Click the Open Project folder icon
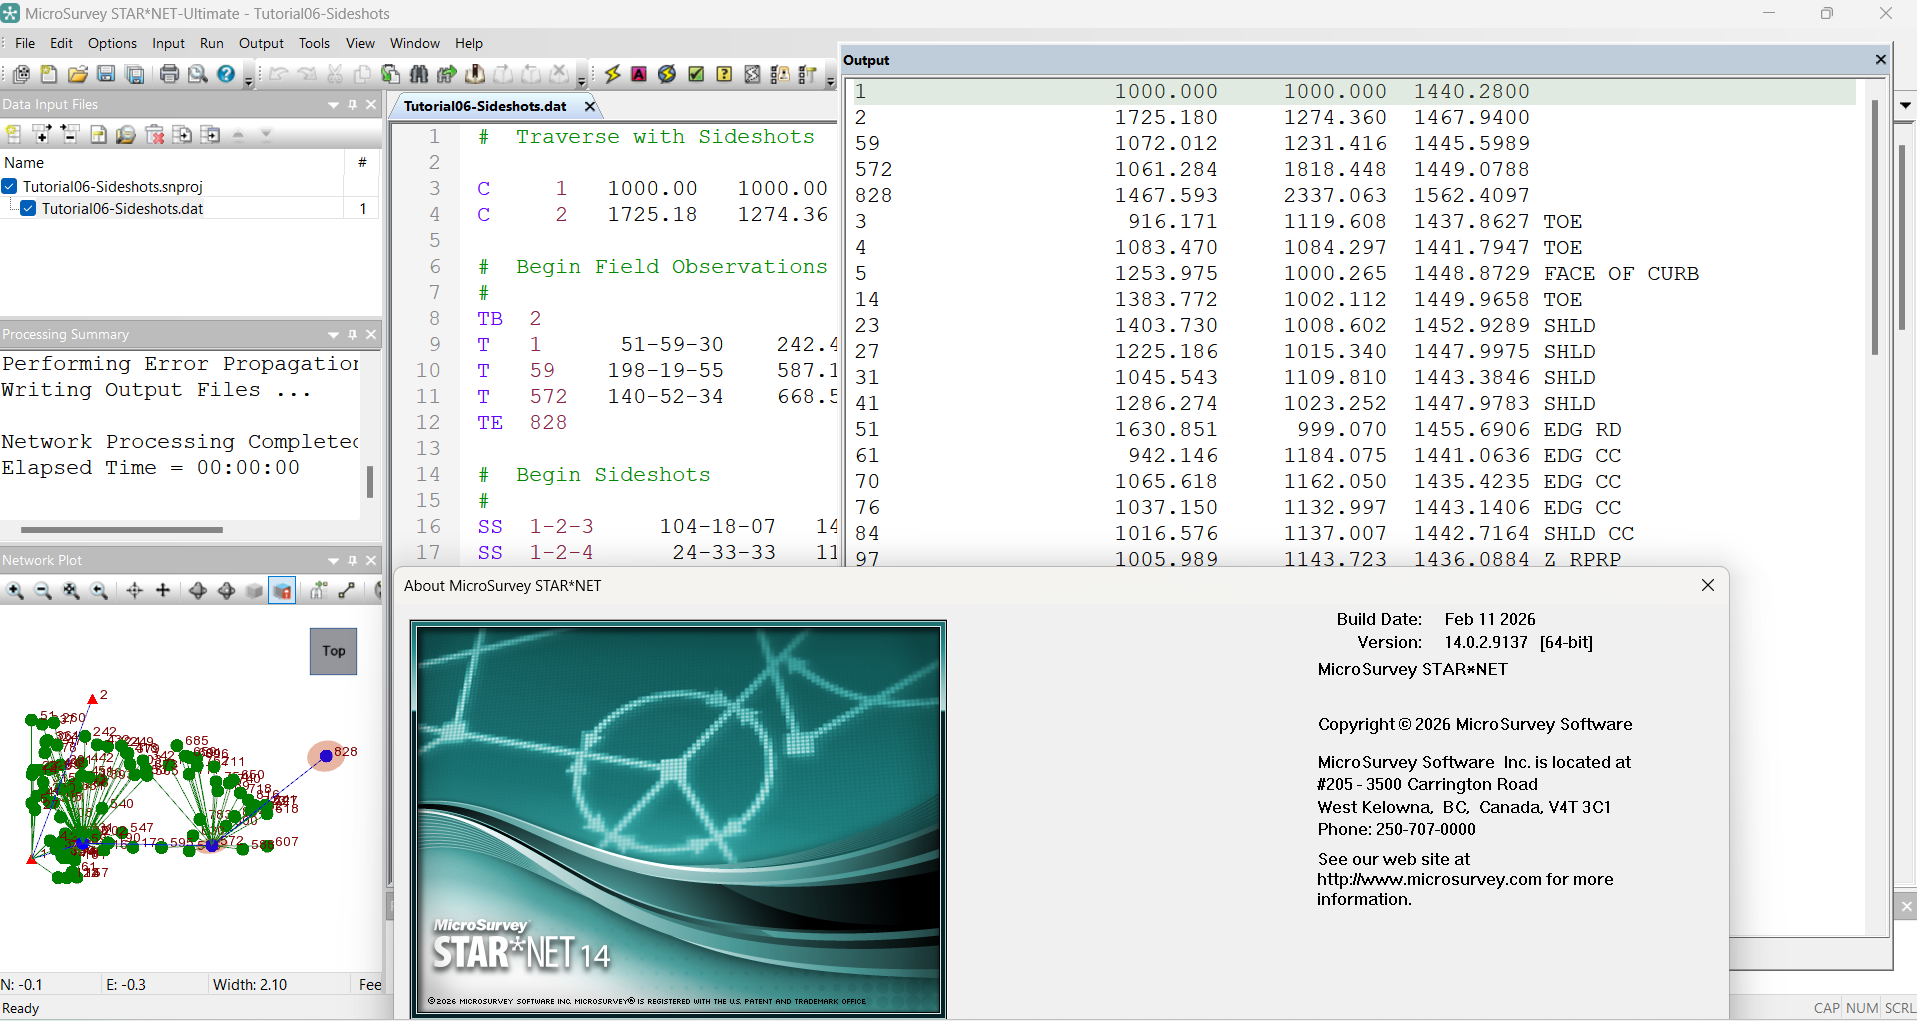Viewport: 1917px width, 1021px height. tap(77, 74)
